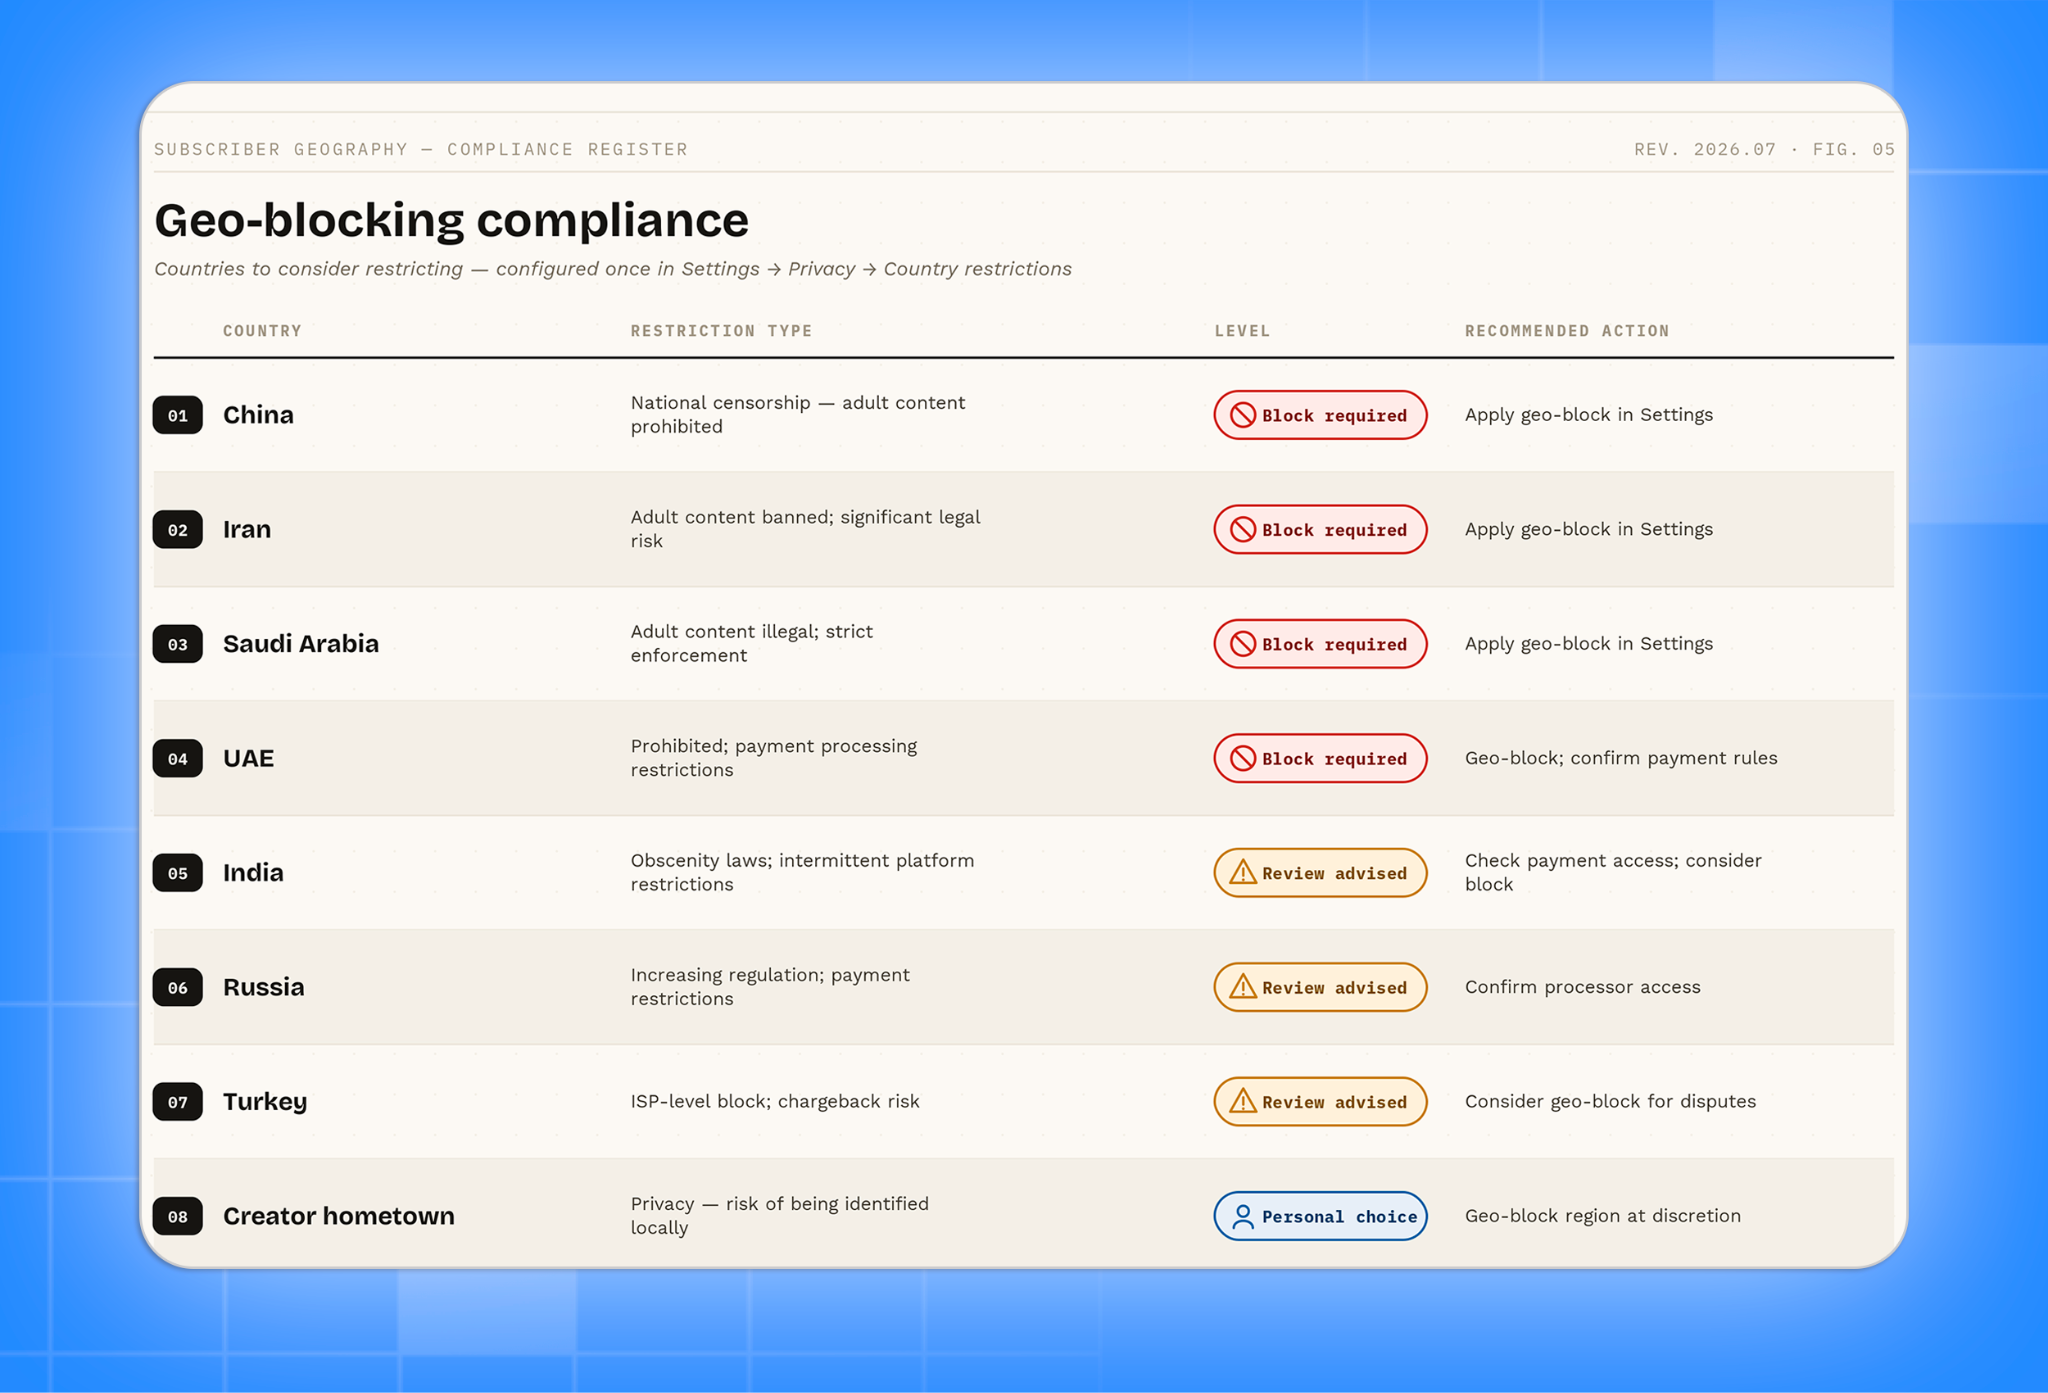Click 'Geo-block; confirm payment rules' text
Image resolution: width=2048 pixels, height=1393 pixels.
click(x=1621, y=758)
